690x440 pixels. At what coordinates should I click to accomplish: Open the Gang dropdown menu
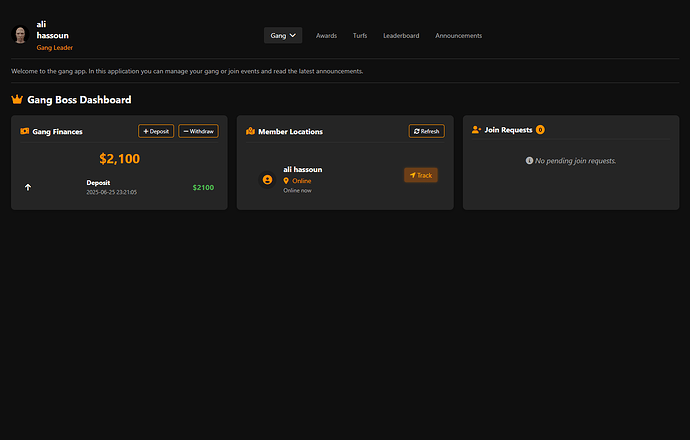tap(283, 36)
